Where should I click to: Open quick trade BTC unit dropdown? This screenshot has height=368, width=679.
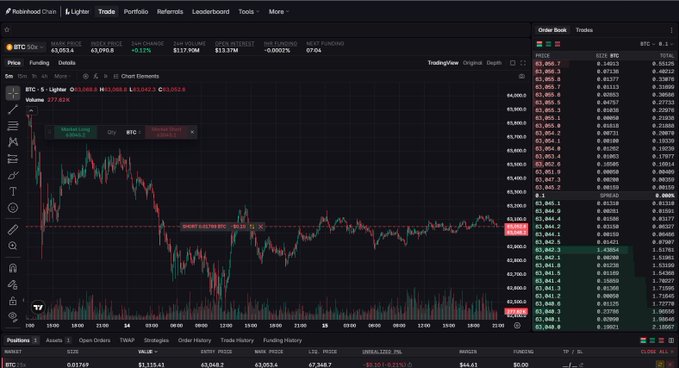pos(133,132)
